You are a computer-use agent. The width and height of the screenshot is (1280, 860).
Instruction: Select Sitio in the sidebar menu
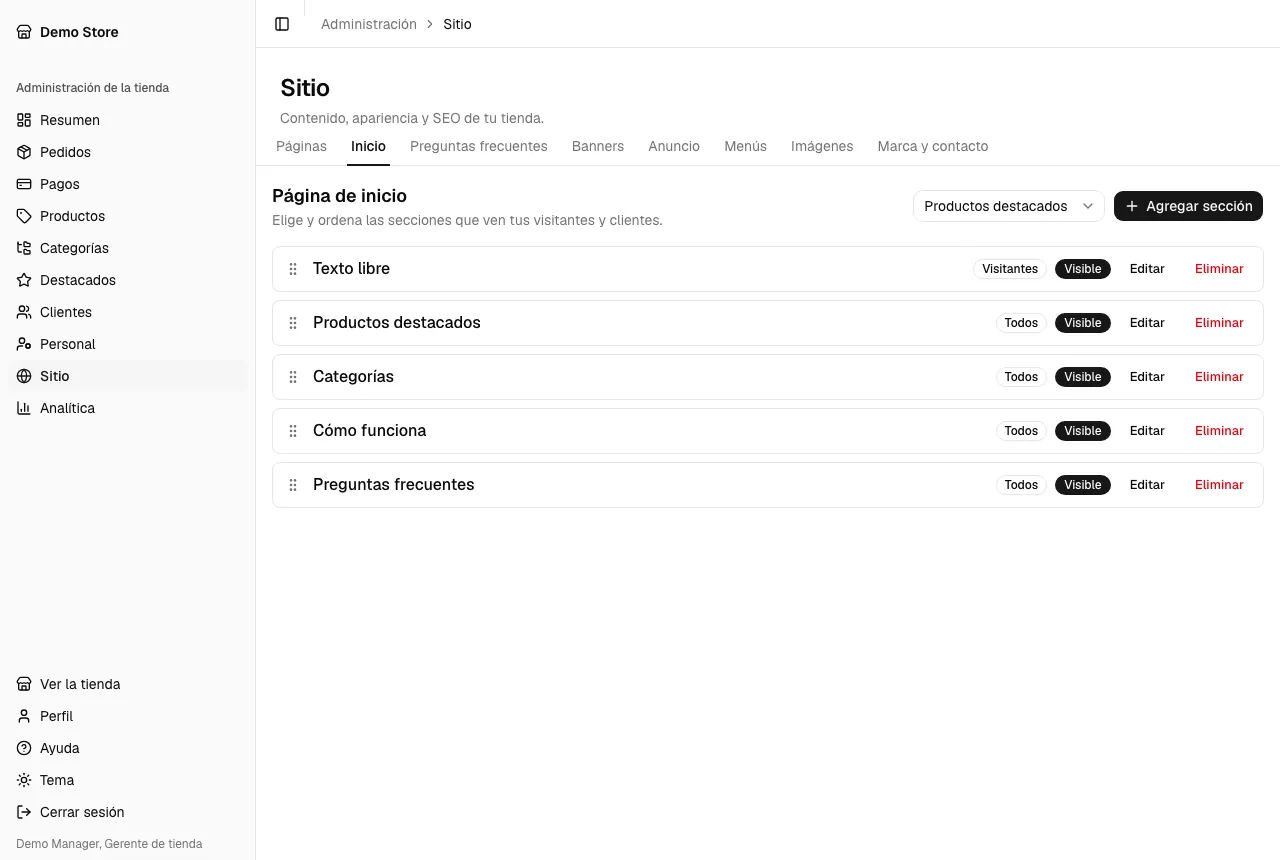[x=128, y=376]
